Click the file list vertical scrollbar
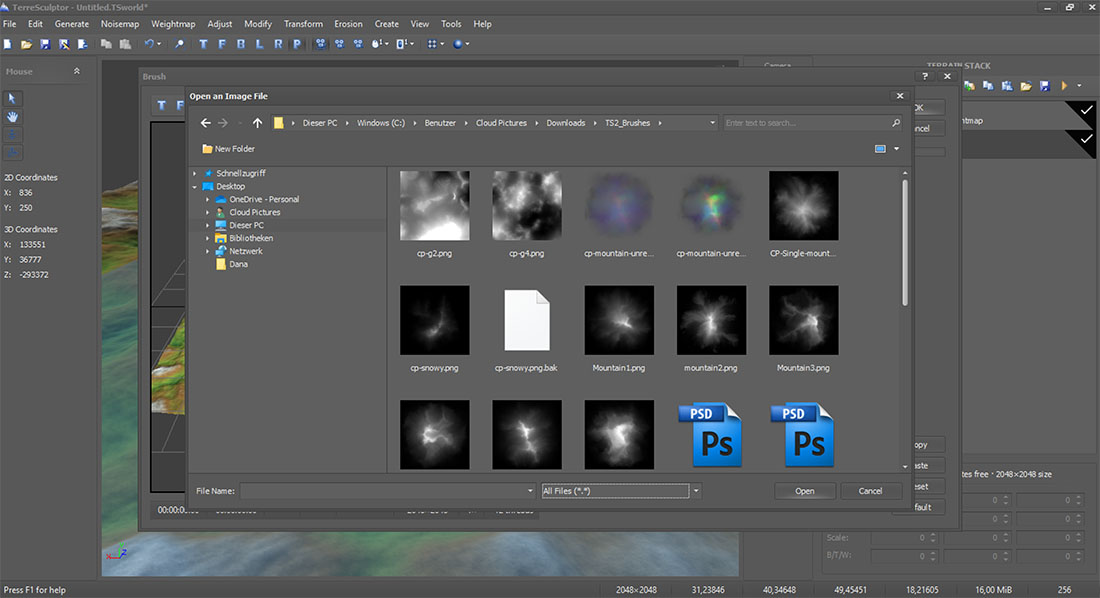 pos(905,242)
